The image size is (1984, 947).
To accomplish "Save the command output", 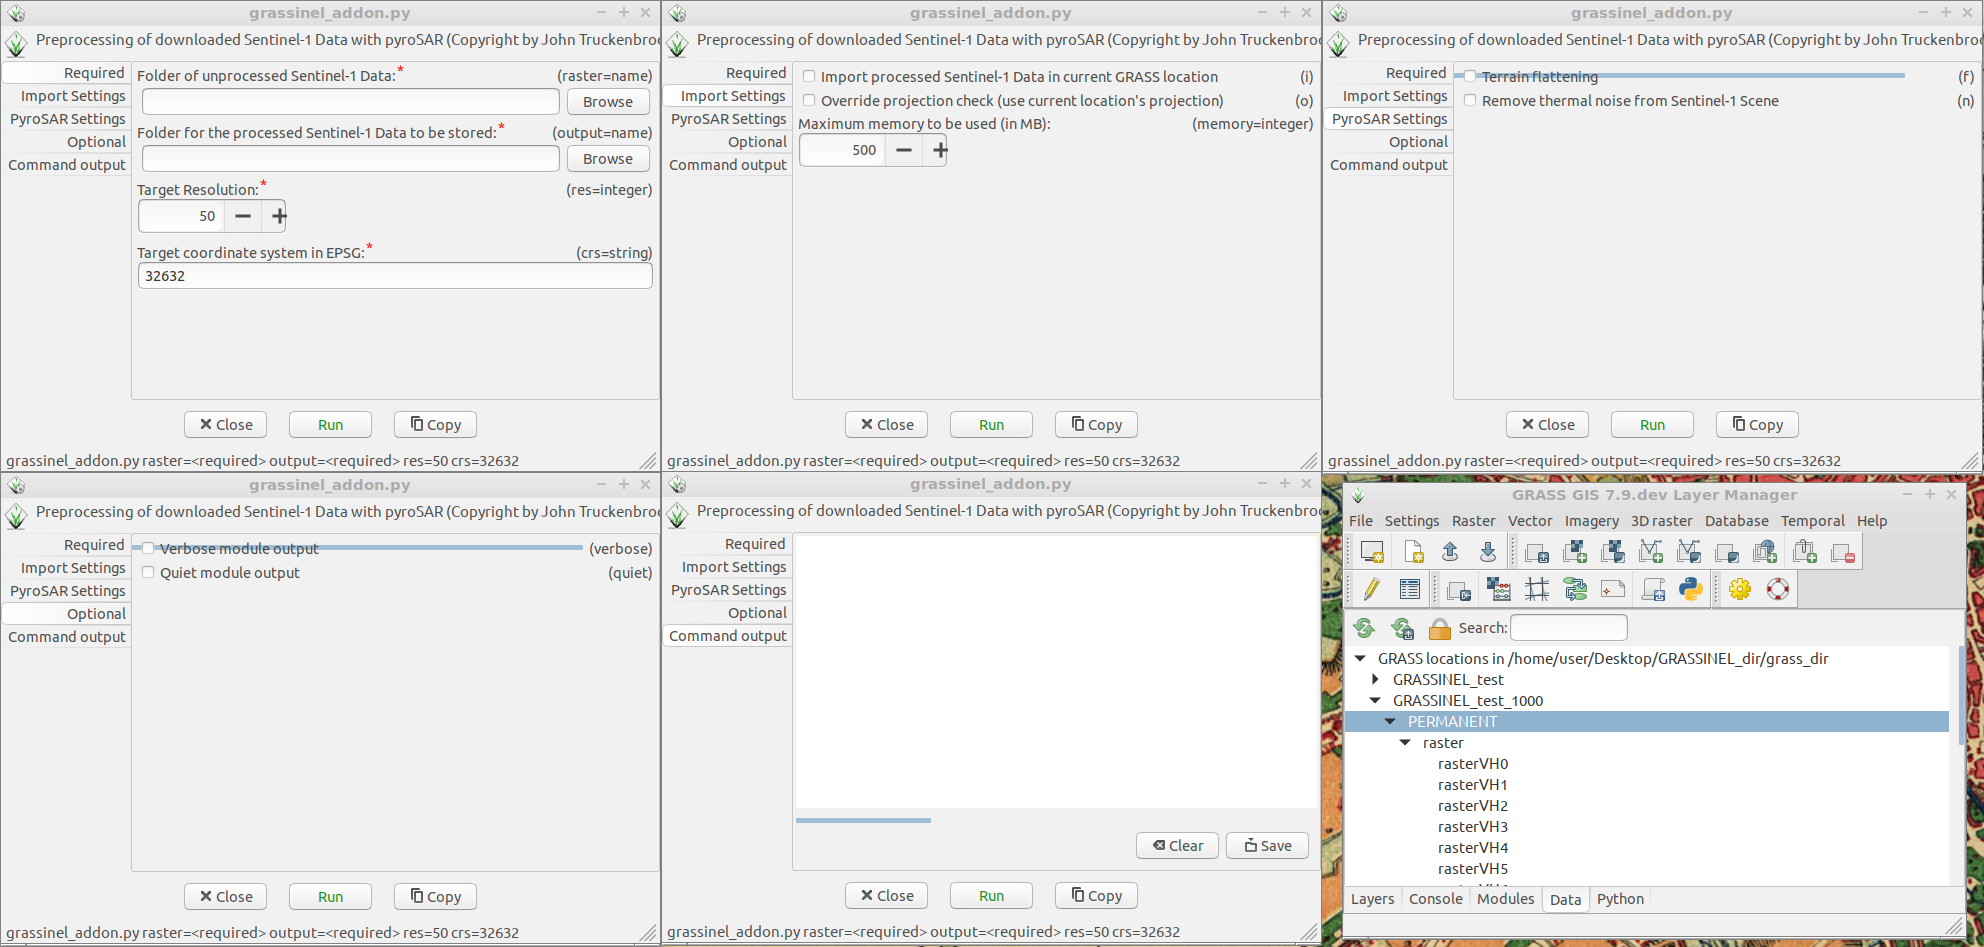I will pos(1268,846).
